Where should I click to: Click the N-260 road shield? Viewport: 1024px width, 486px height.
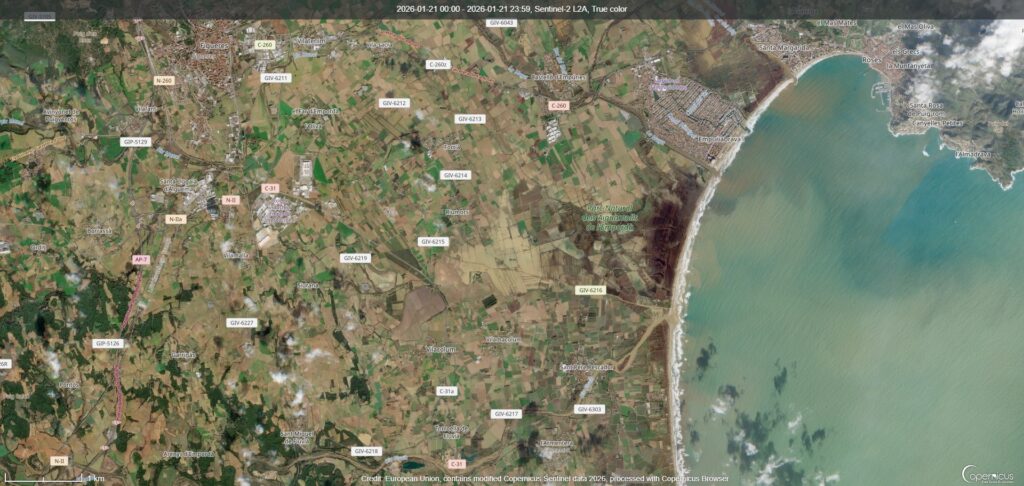(164, 81)
